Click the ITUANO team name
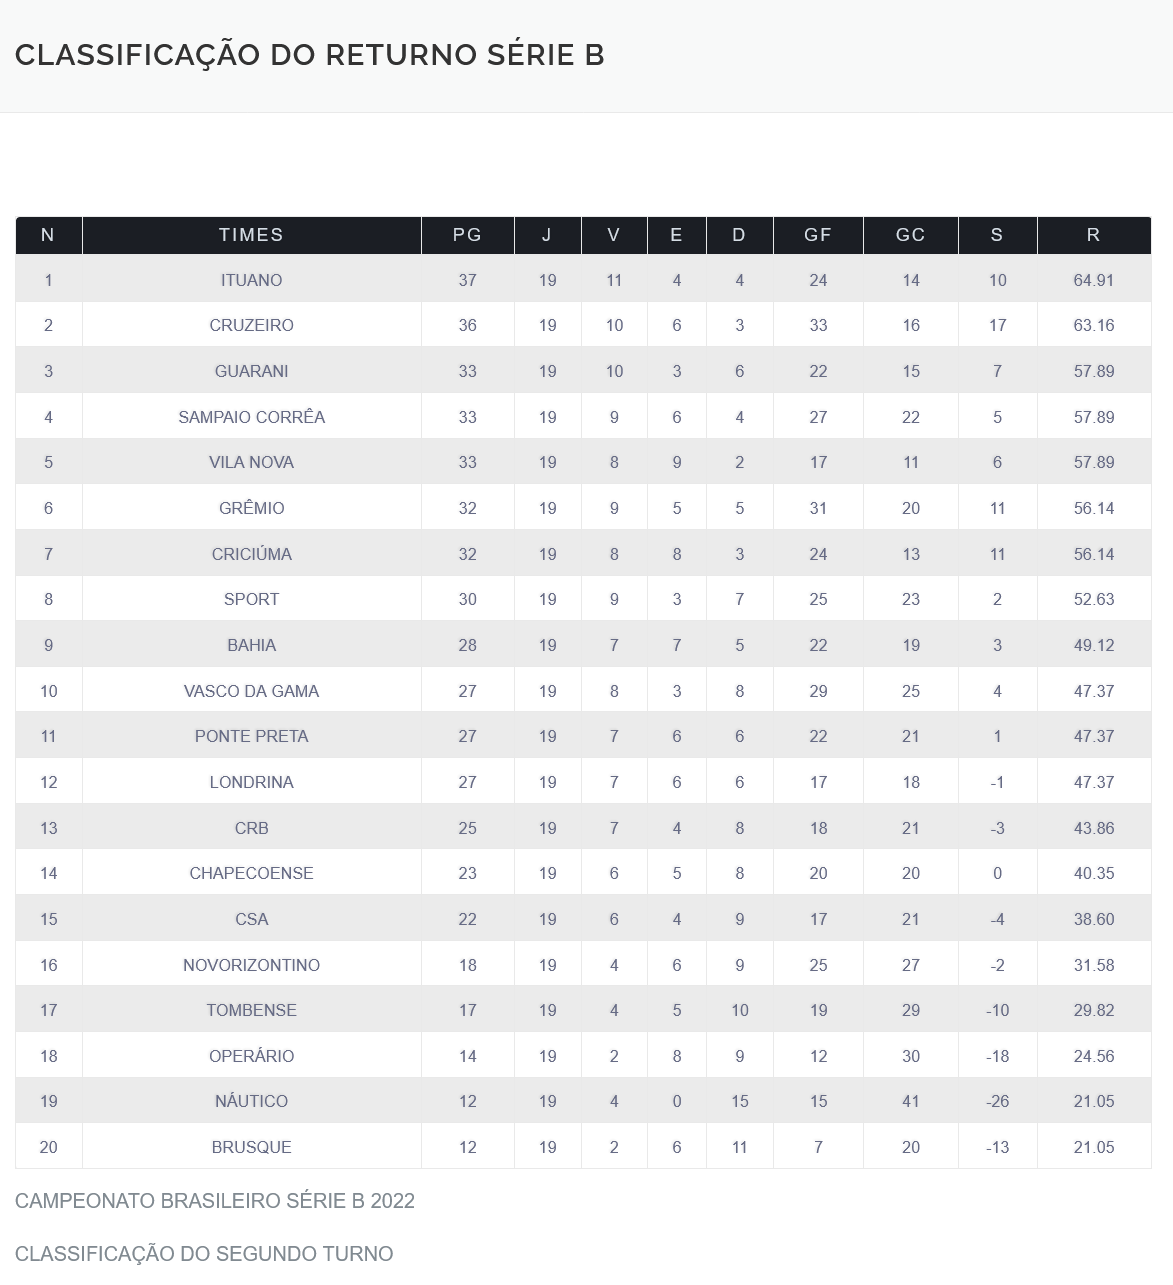Viewport: 1173px width, 1285px height. (251, 280)
